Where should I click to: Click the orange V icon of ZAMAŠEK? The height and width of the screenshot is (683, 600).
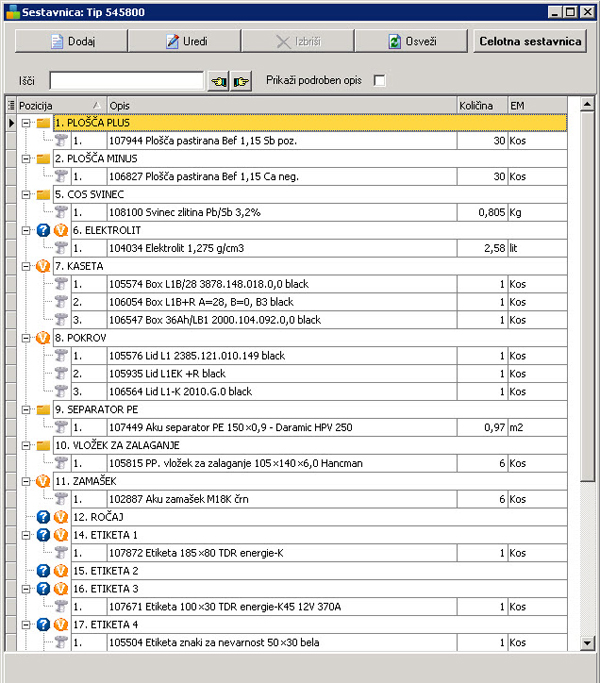click(x=43, y=481)
